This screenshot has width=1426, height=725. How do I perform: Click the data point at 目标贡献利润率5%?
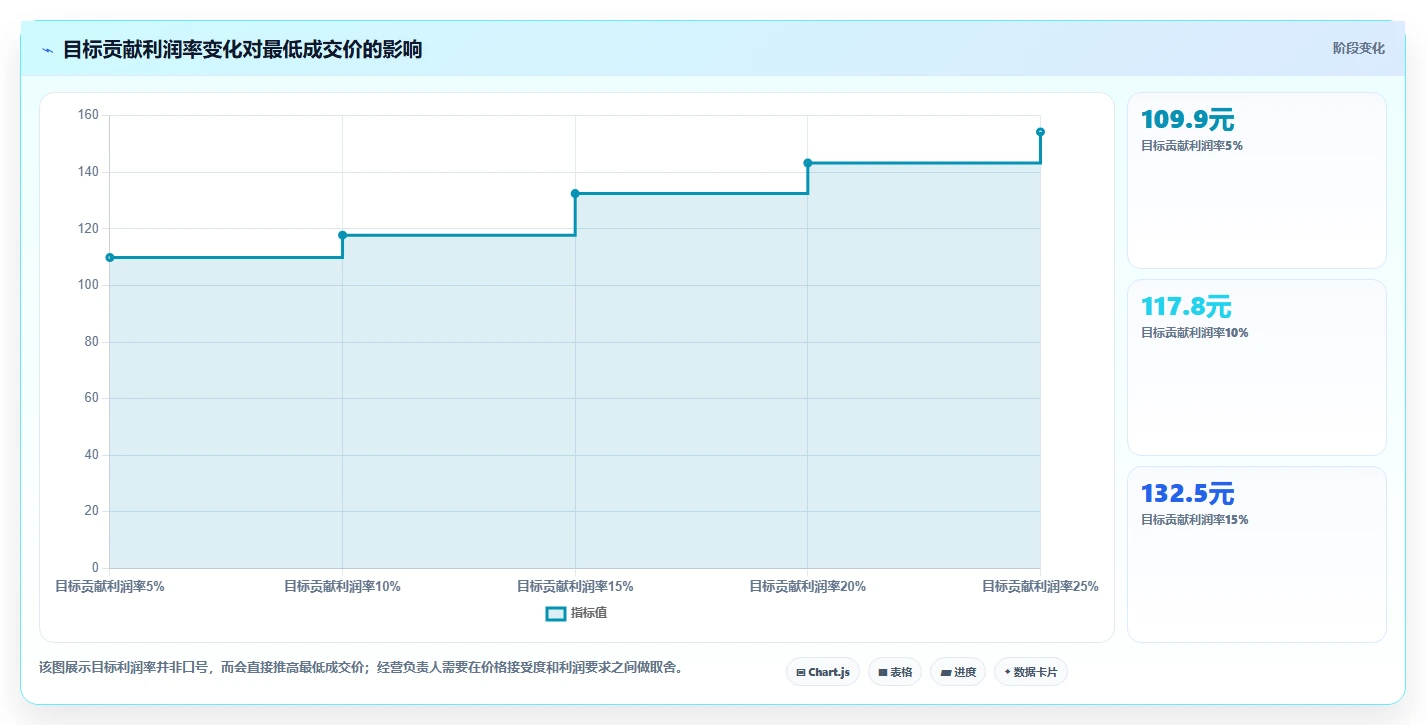pyautogui.click(x=110, y=258)
